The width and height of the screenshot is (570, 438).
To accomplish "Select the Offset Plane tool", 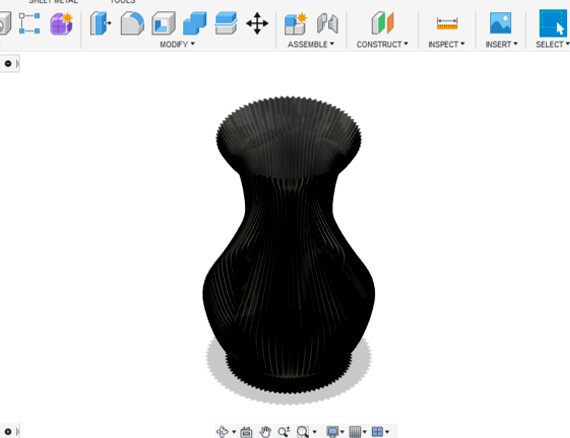I will 382,23.
